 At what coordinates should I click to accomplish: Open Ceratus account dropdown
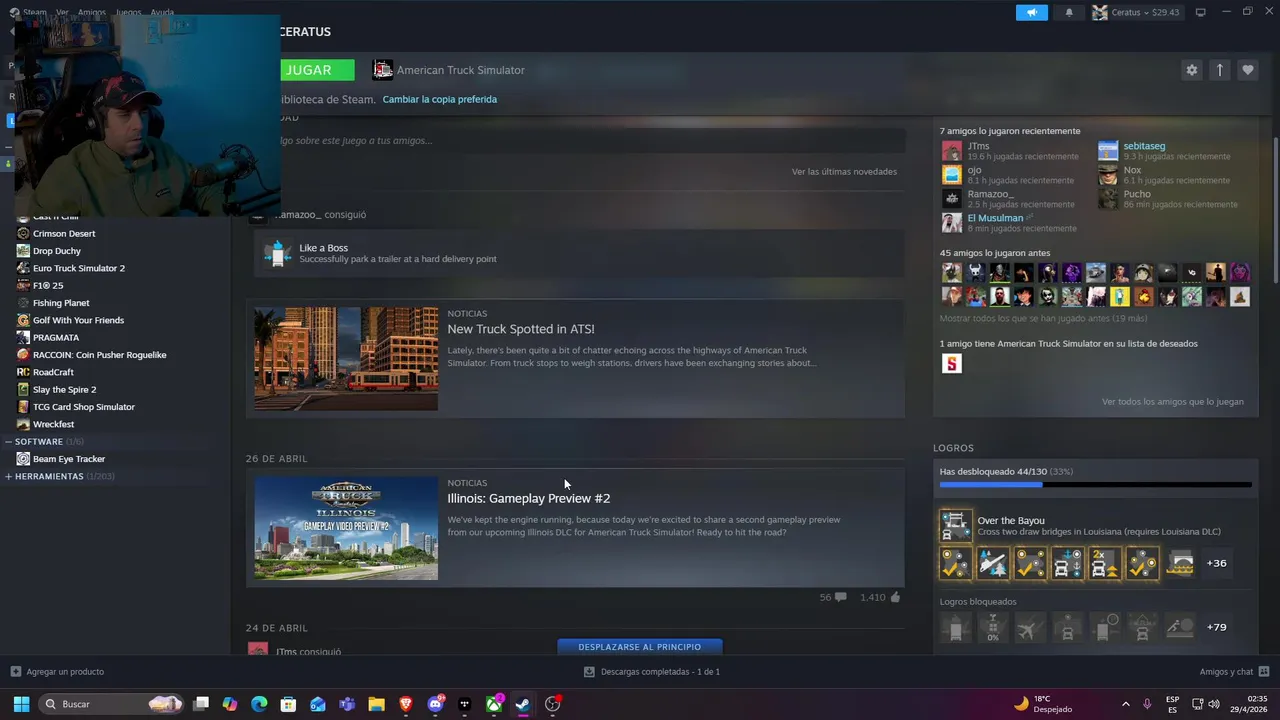(x=1136, y=12)
